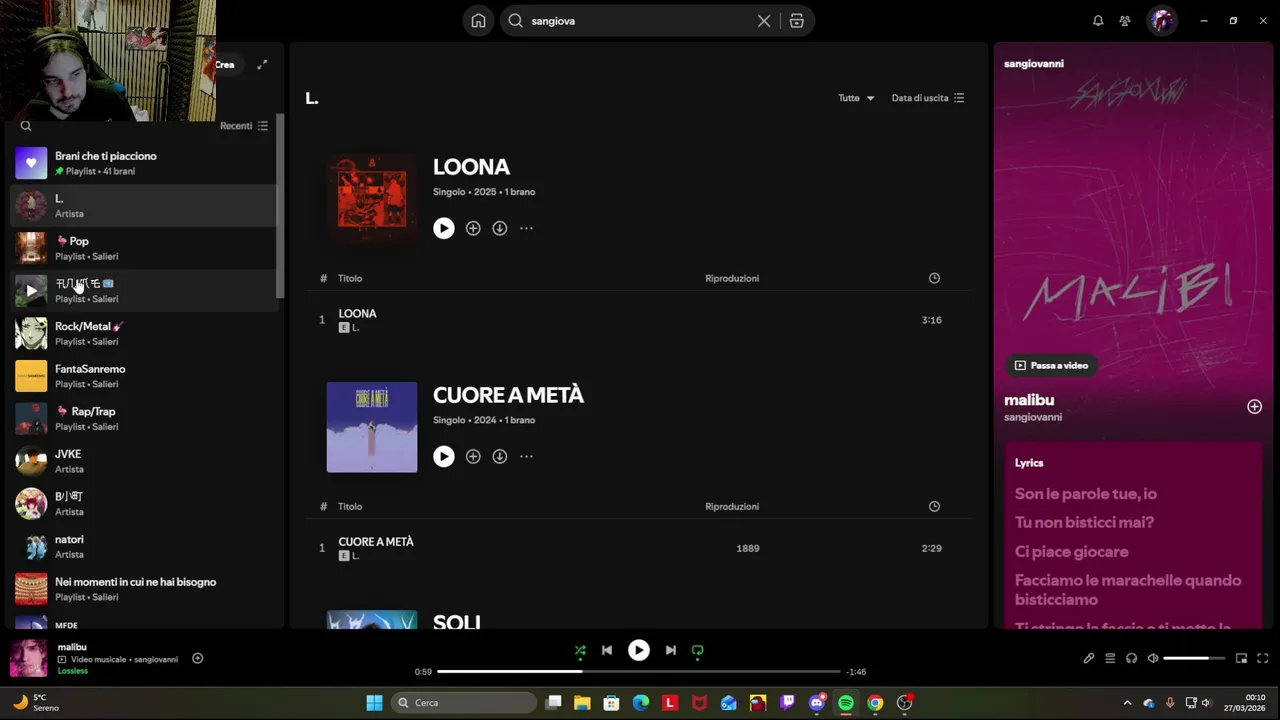
Task: Open the SOLI album title
Action: (457, 621)
